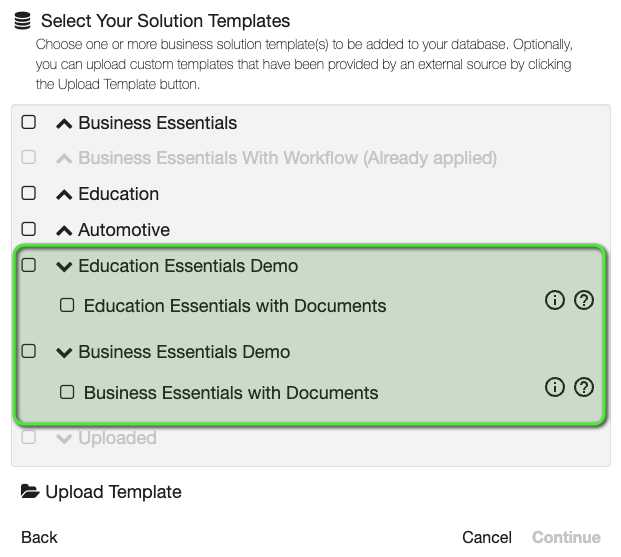Click info icon for Education Essentials with Documents
The width and height of the screenshot is (621, 557).
555,300
